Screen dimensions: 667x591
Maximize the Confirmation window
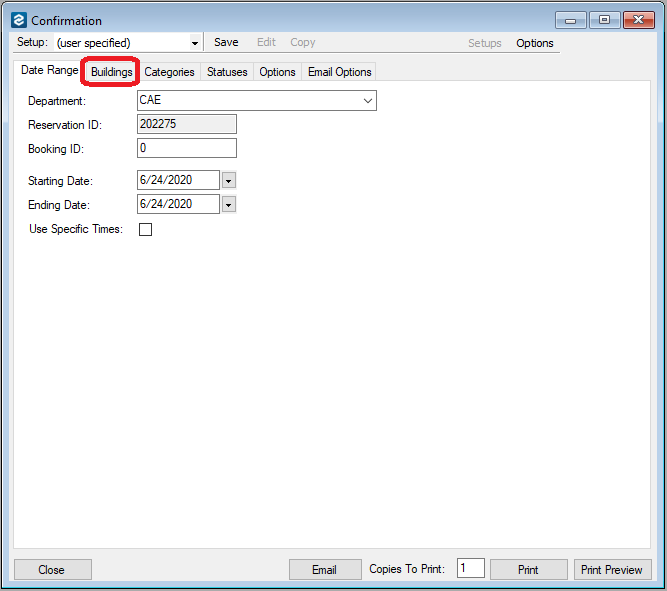pyautogui.click(x=604, y=20)
